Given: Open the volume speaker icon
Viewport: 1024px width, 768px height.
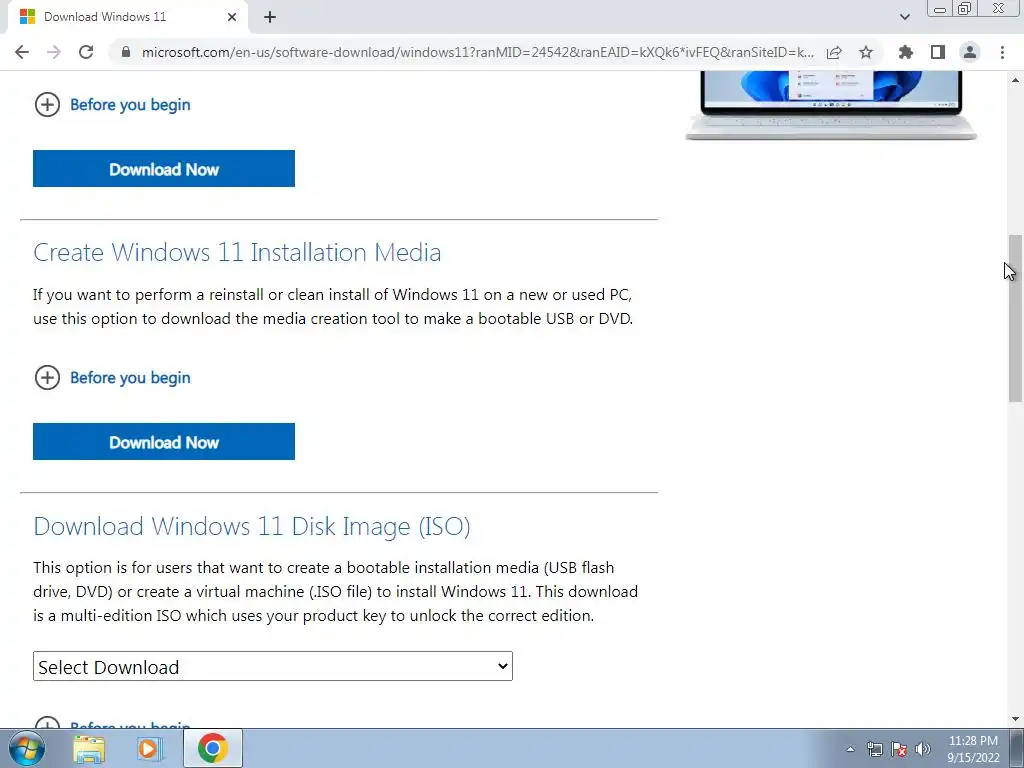Looking at the screenshot, I should pyautogui.click(x=923, y=749).
